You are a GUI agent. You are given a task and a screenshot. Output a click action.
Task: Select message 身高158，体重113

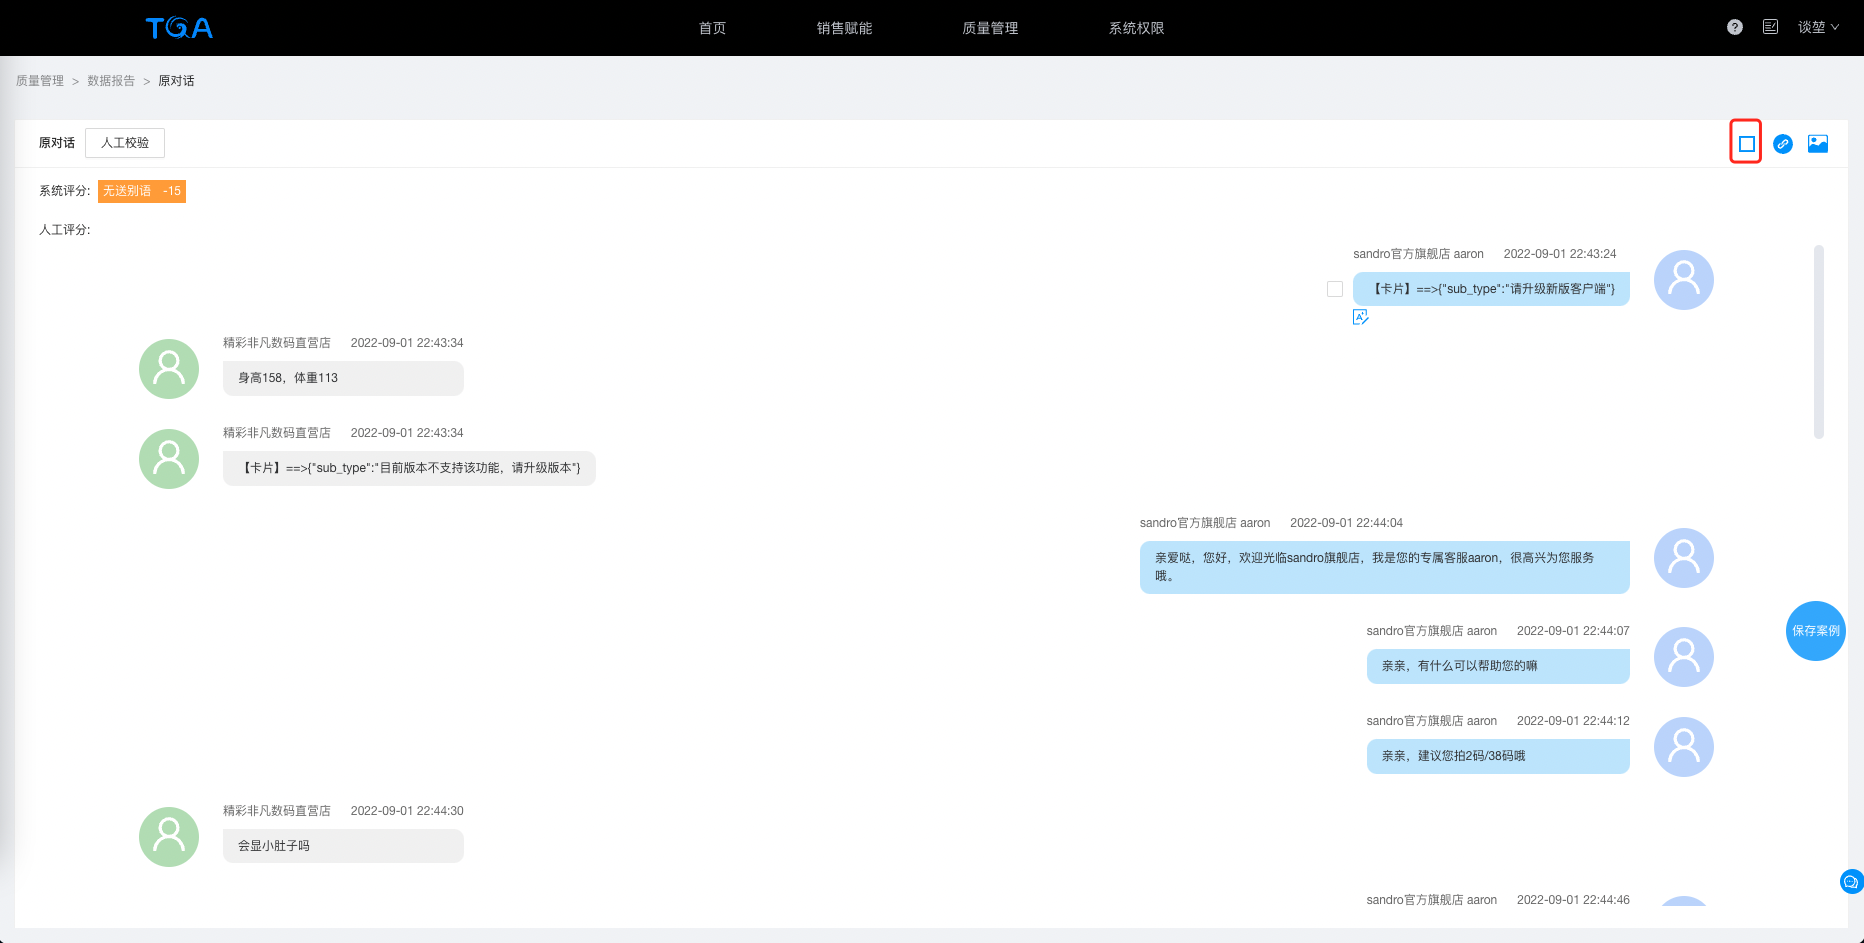pyautogui.click(x=343, y=378)
